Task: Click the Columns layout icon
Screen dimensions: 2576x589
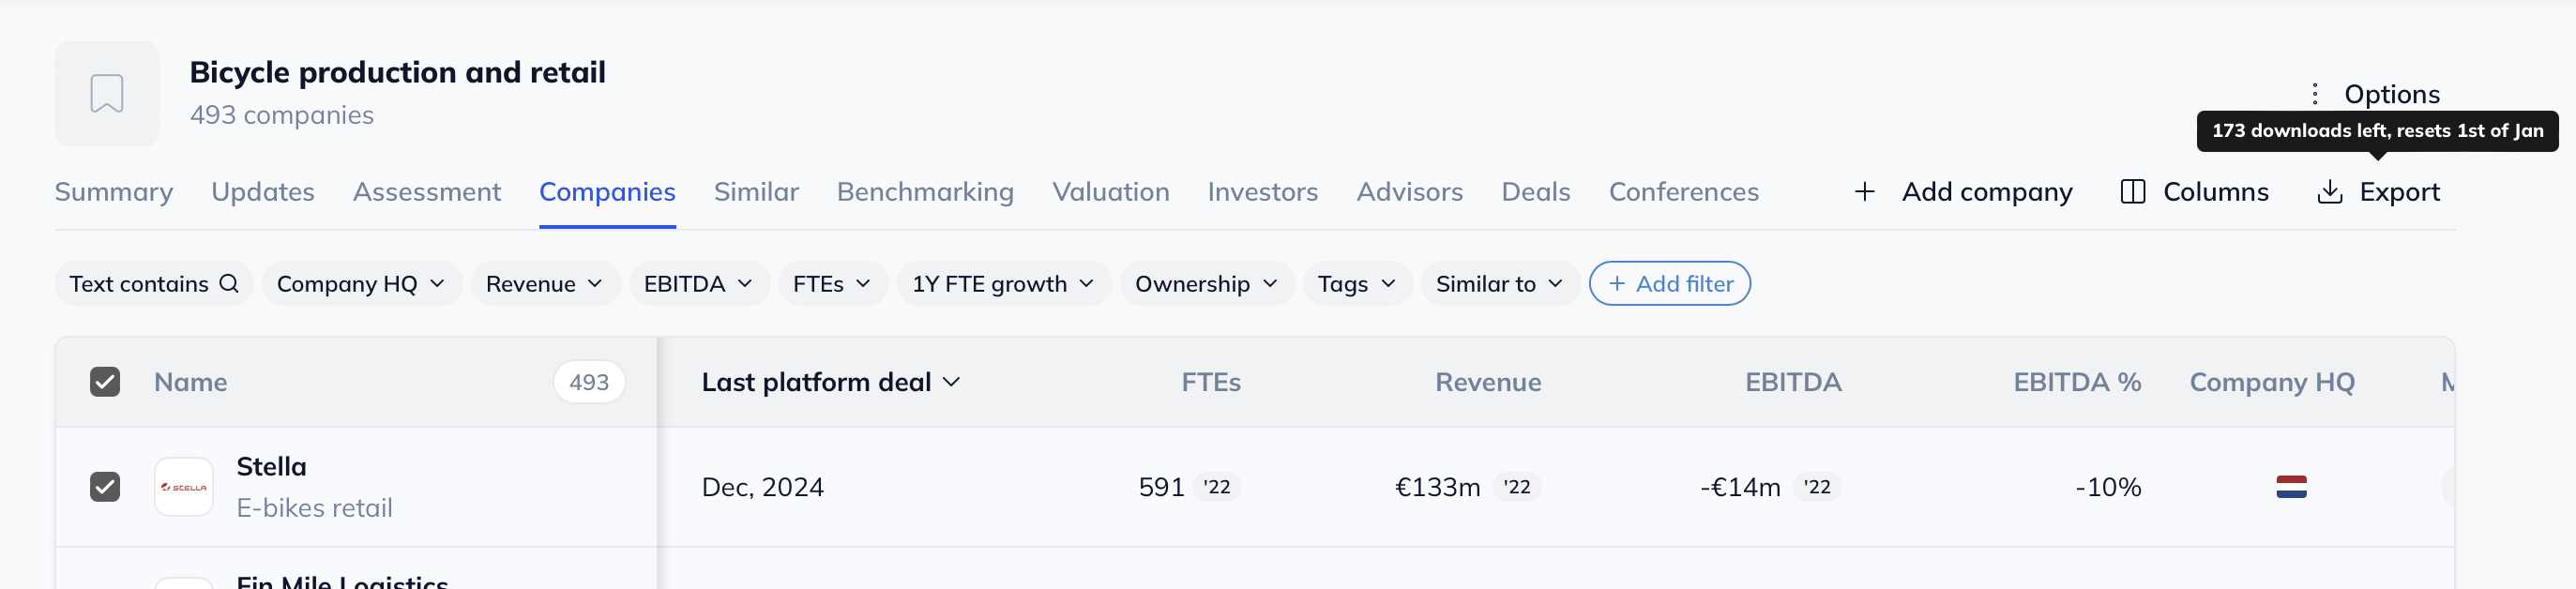Action: pyautogui.click(x=2132, y=192)
